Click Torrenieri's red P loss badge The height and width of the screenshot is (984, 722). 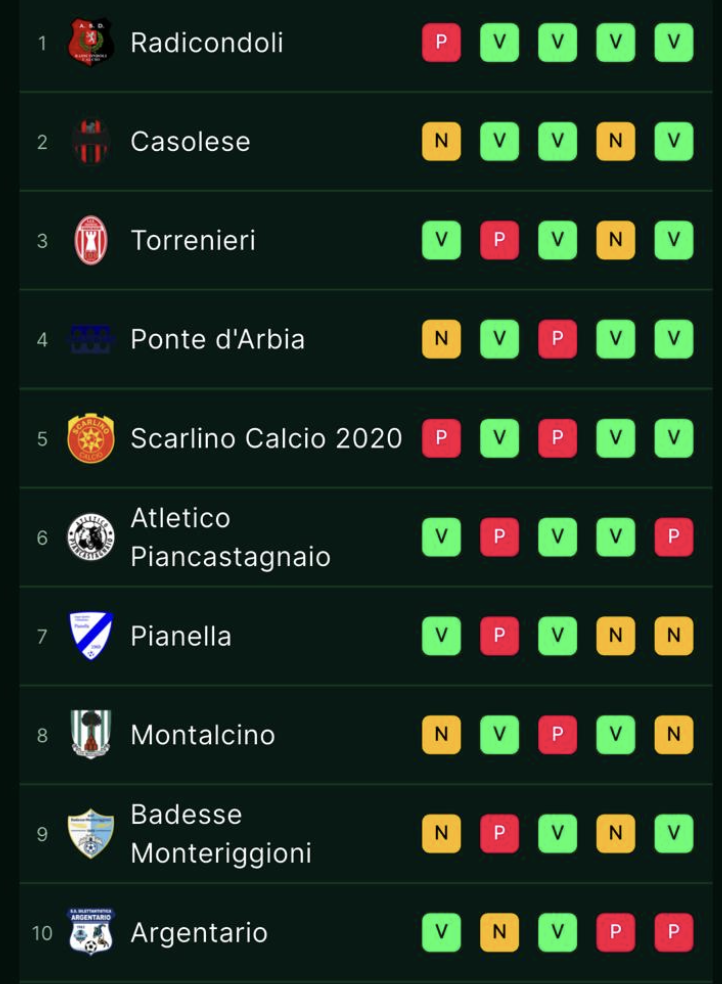[x=499, y=240]
